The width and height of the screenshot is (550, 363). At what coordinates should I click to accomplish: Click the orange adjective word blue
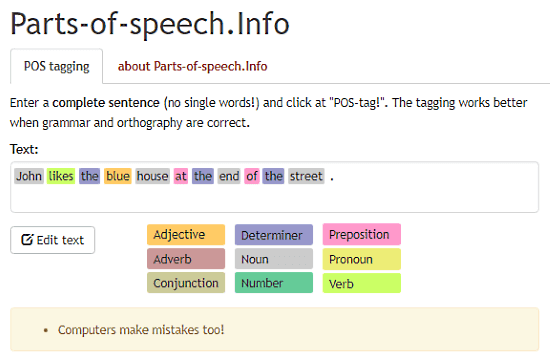[118, 176]
